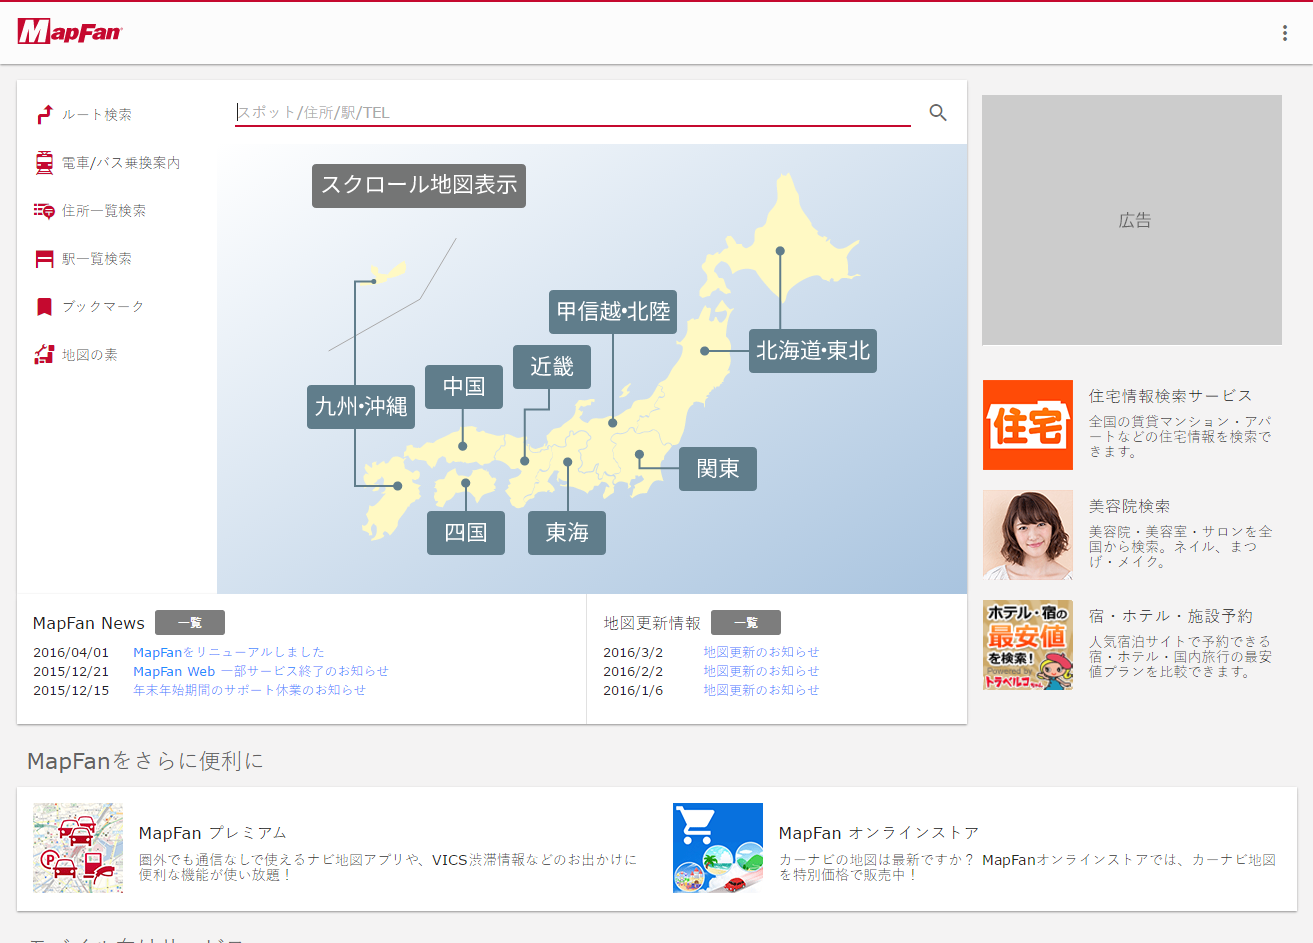This screenshot has width=1313, height=943.
Task: Click the magnifier search icon
Action: (938, 113)
